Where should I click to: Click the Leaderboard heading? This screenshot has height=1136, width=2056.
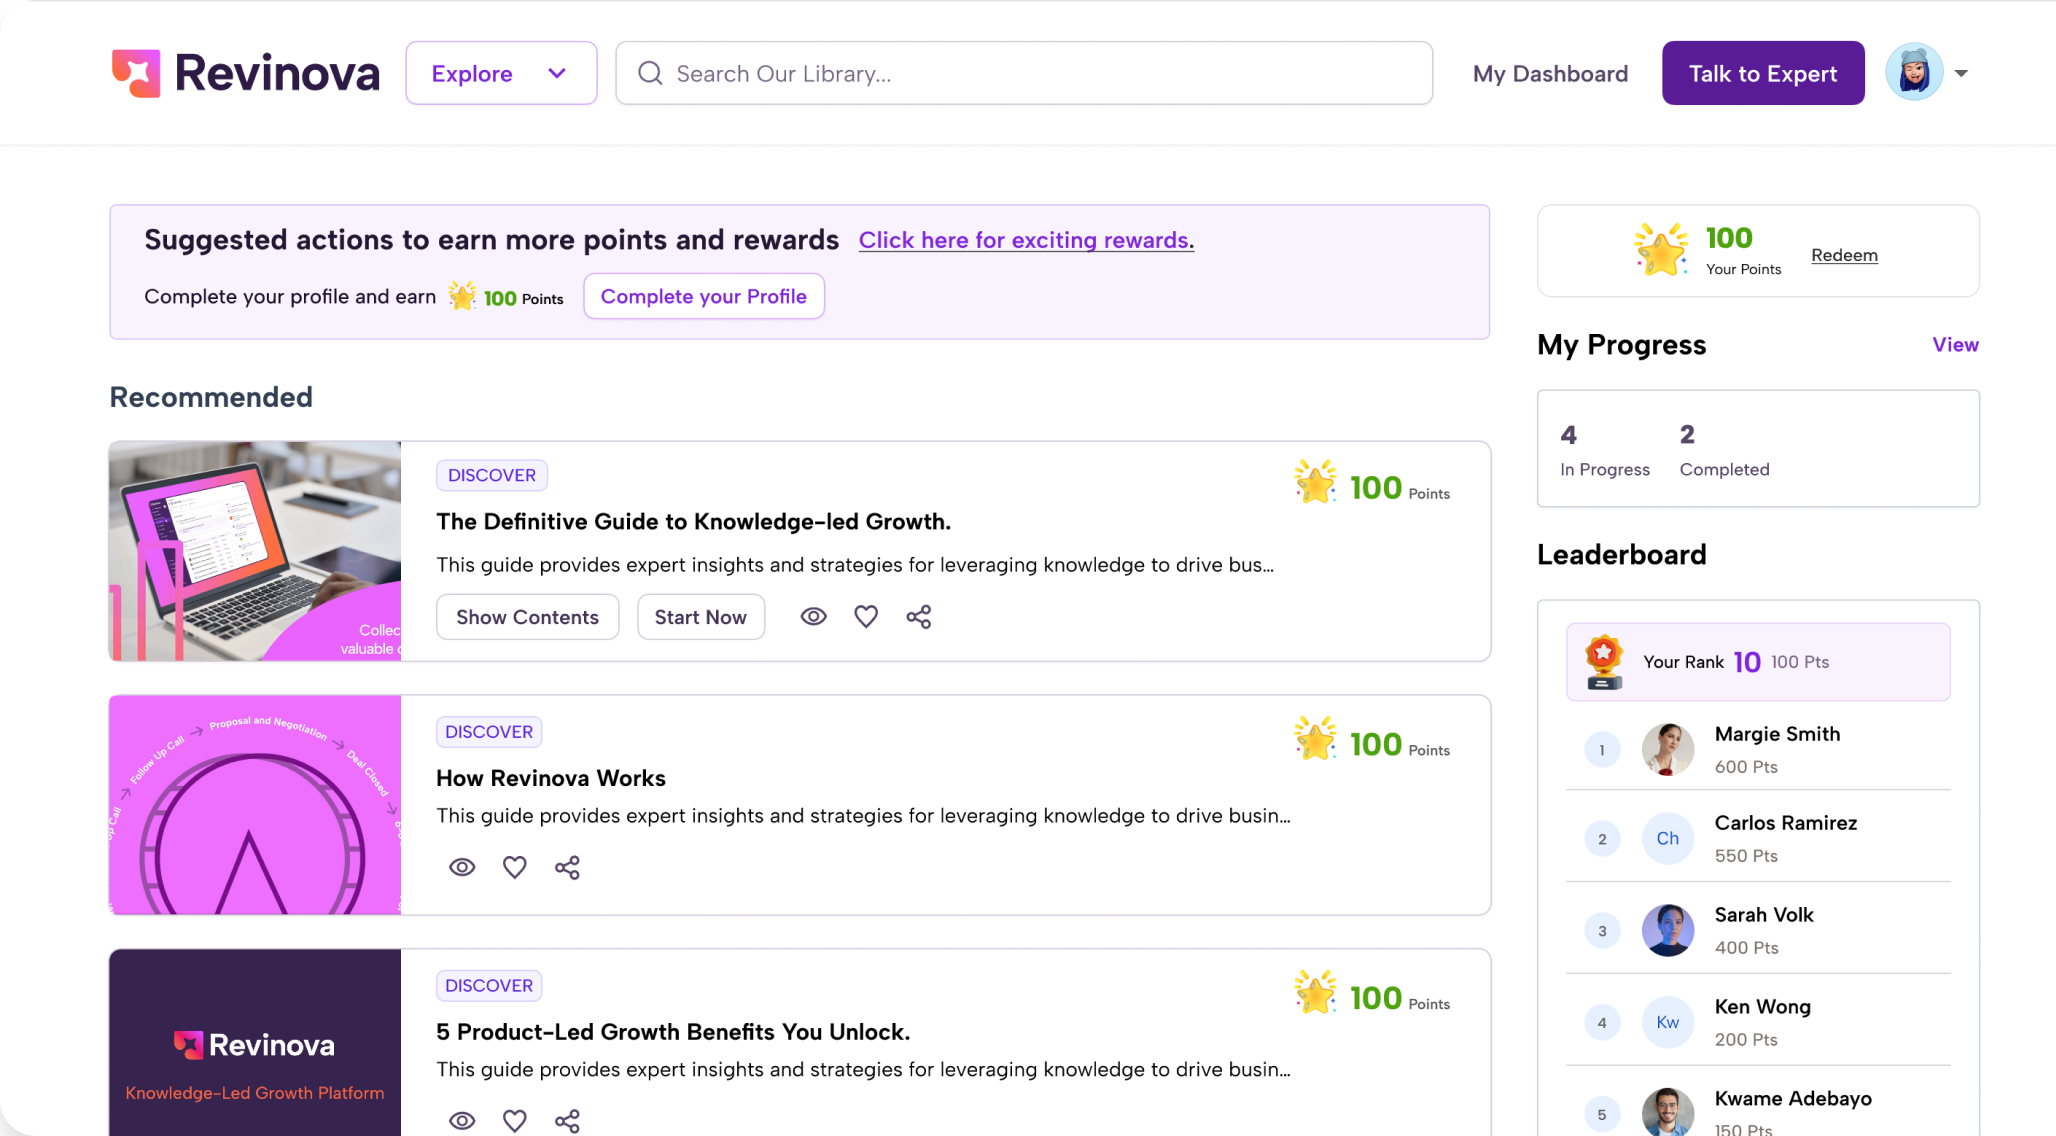1622,555
